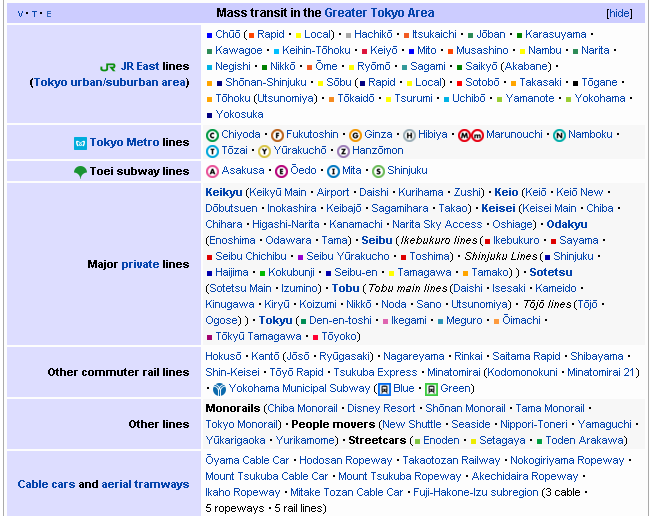Click the orange Ginza line G icon
The height and width of the screenshot is (516, 653).
[355, 135]
